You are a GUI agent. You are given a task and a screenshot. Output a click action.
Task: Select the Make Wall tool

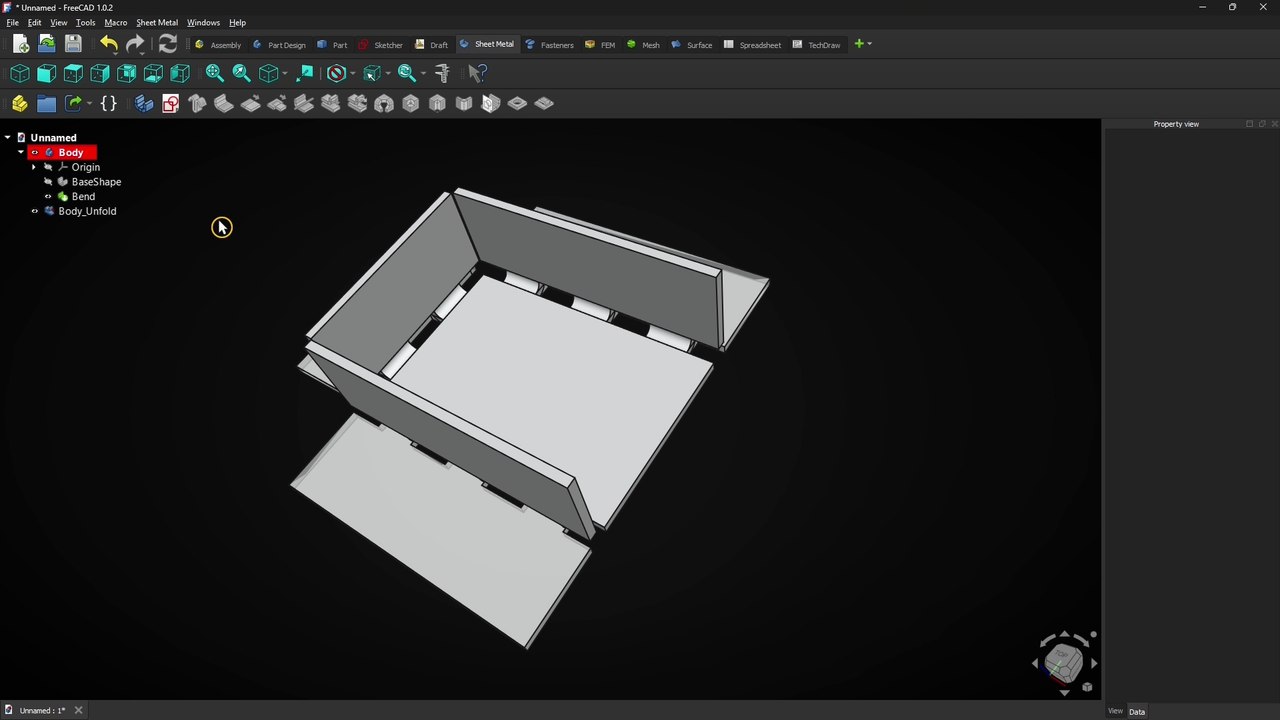[224, 103]
